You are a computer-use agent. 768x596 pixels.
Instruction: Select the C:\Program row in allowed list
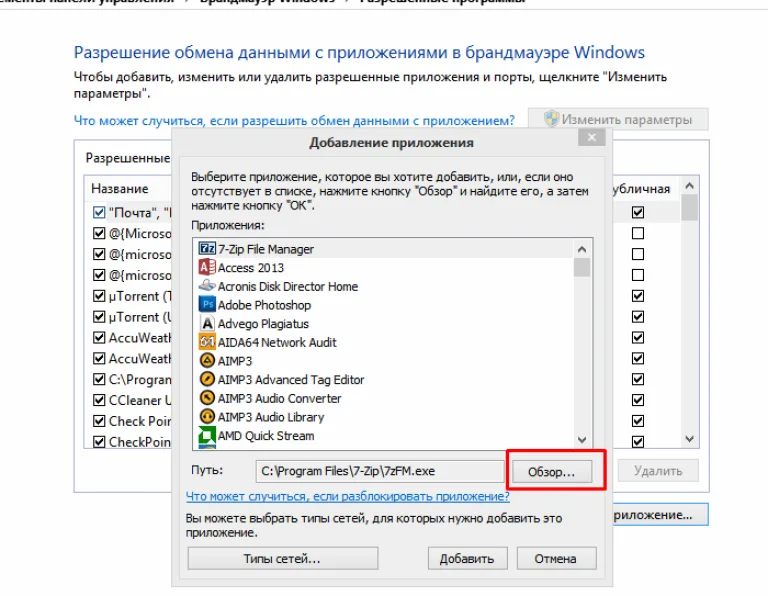[x=140, y=379]
